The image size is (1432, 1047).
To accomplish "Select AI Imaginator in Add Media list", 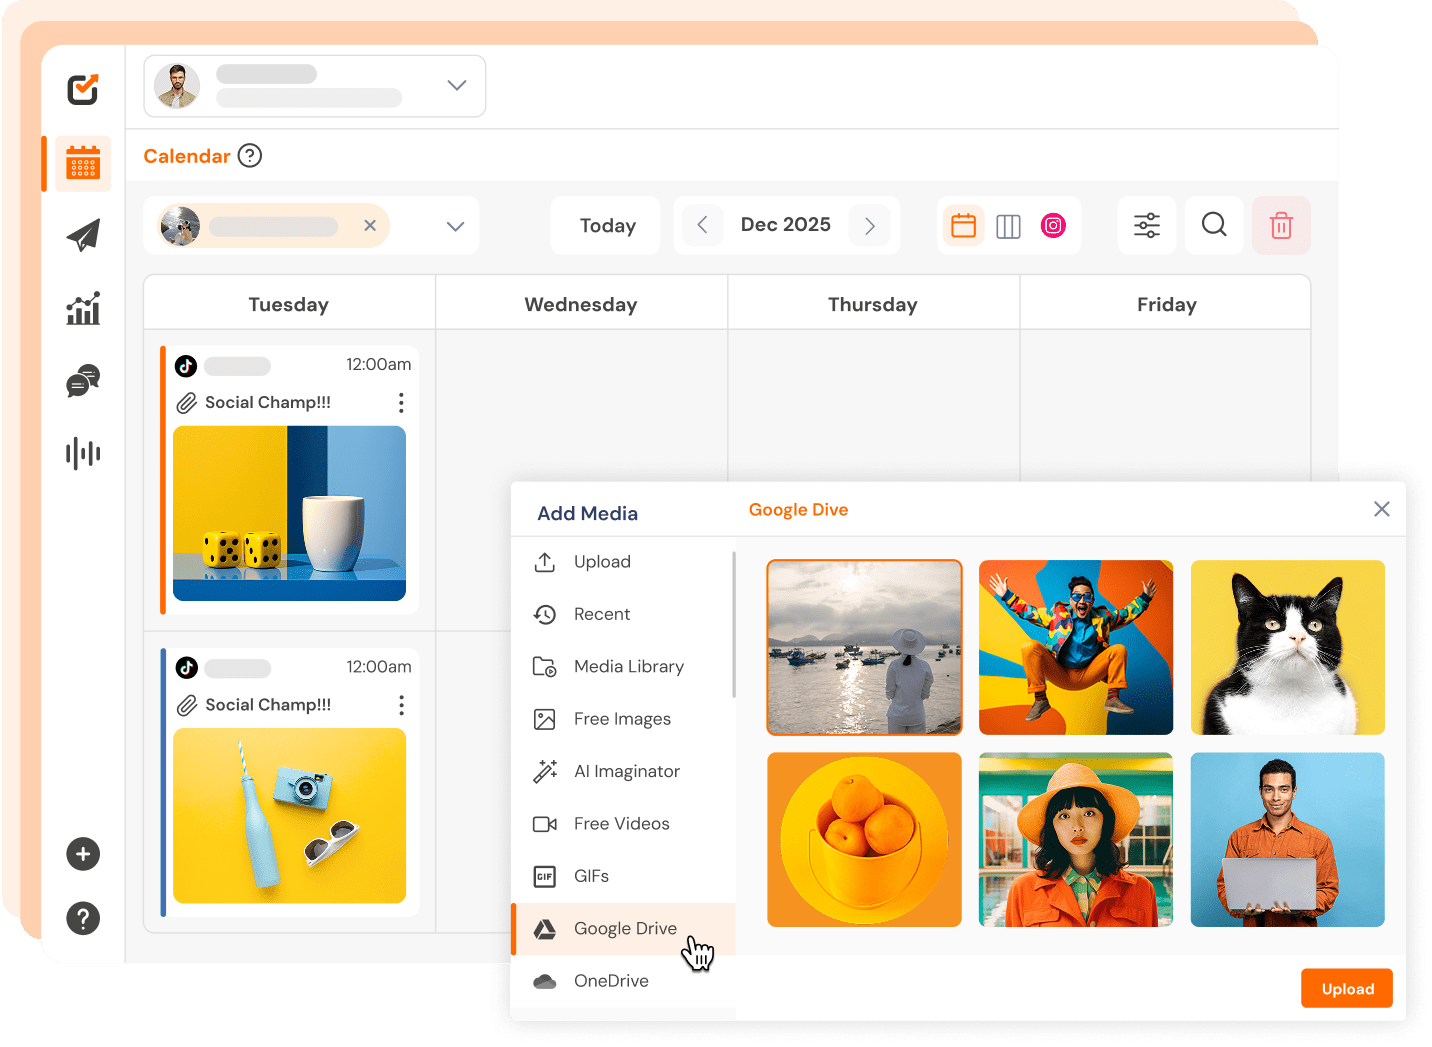I will 626,771.
